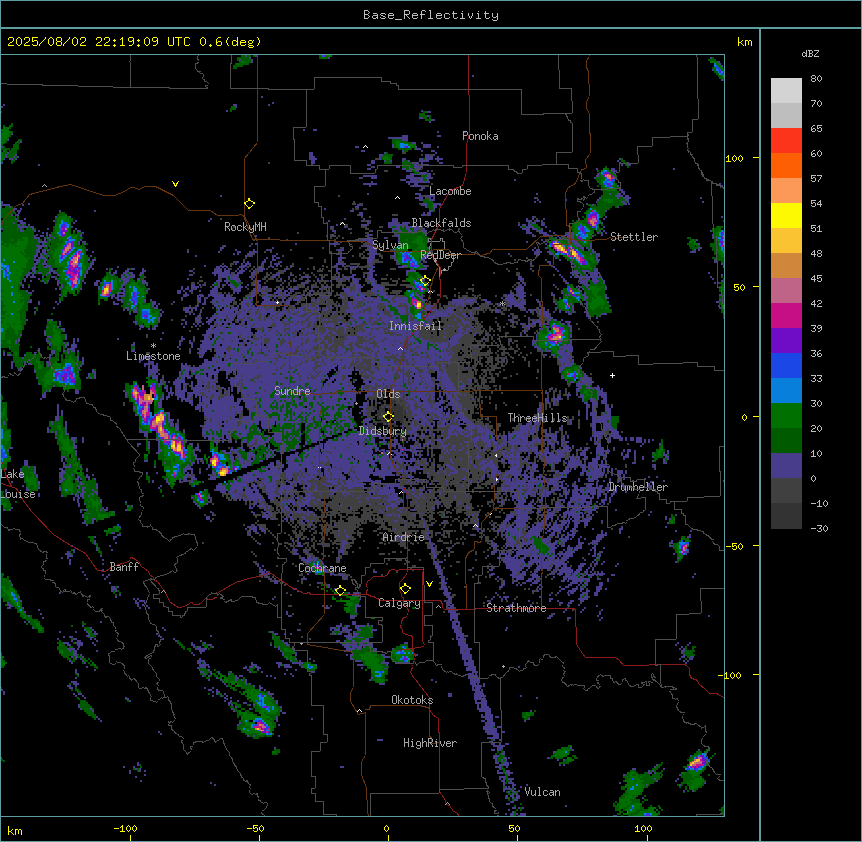Click the white plus marker north of Drumheller

(612, 375)
